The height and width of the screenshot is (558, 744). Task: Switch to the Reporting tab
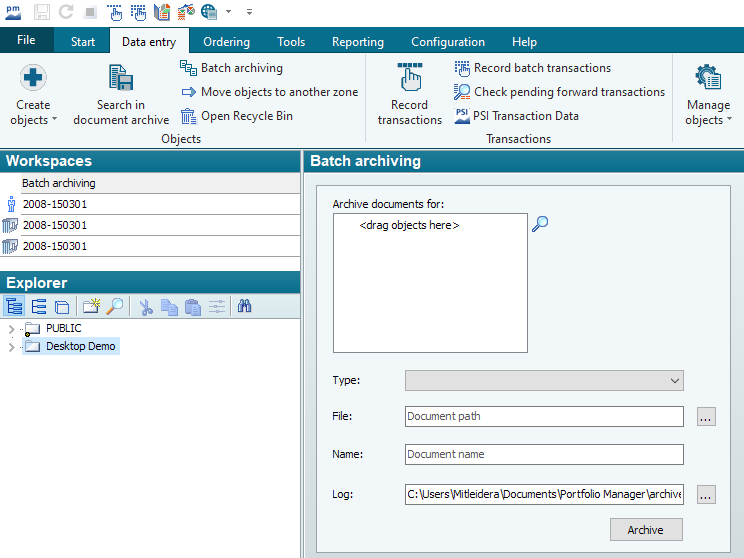point(357,42)
